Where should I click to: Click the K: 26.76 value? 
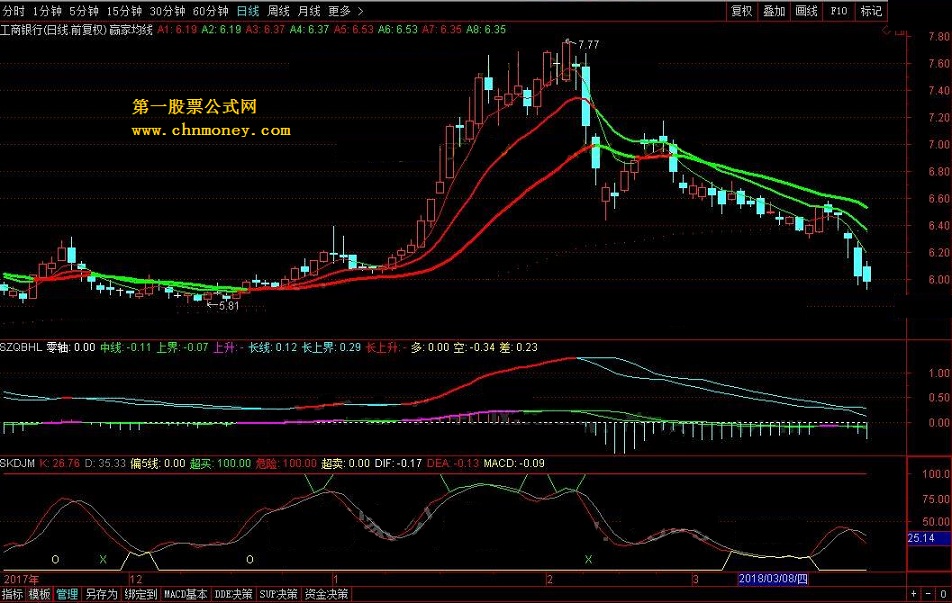[60, 463]
